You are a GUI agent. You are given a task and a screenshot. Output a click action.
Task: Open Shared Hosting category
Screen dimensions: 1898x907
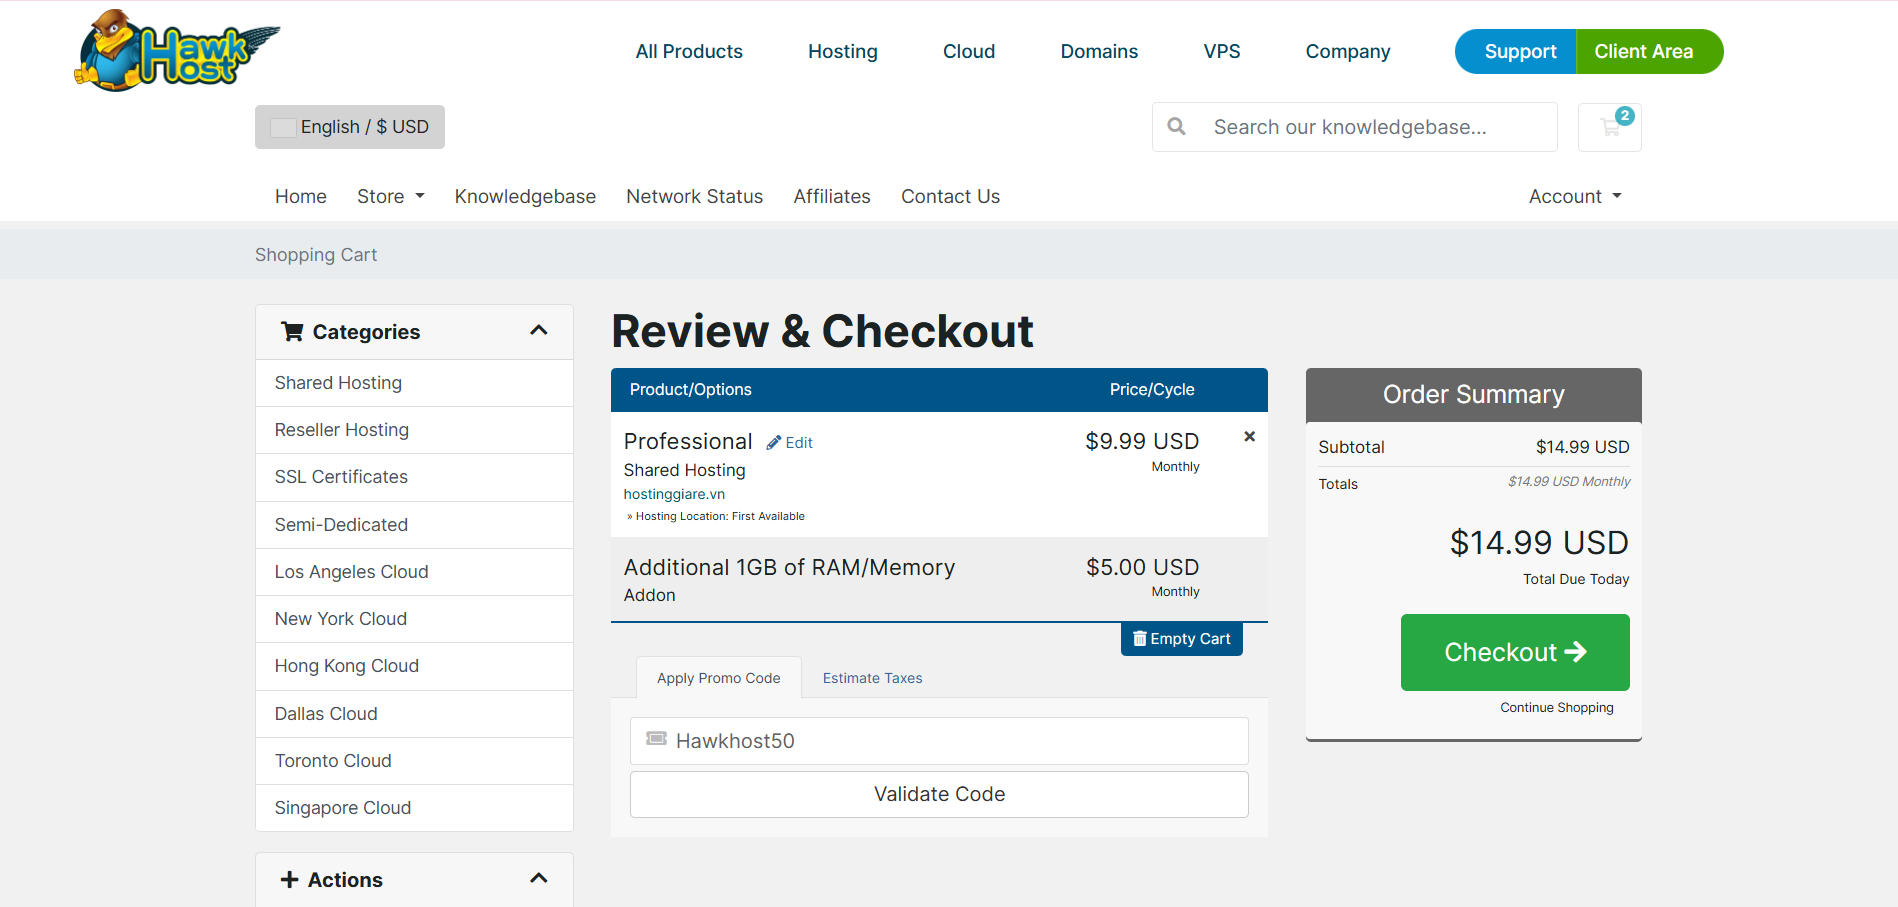point(338,383)
